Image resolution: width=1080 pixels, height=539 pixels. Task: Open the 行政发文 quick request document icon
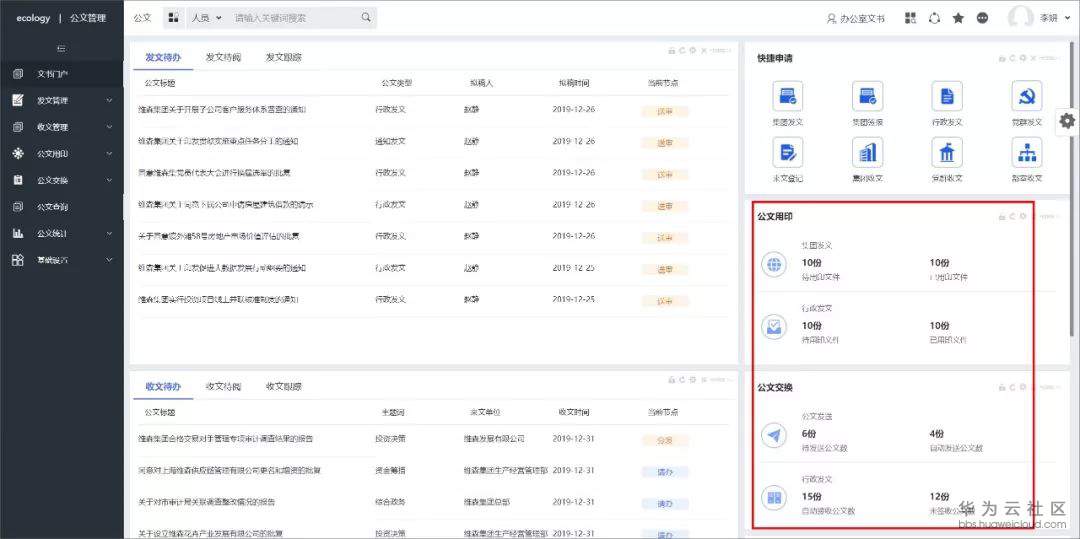coord(947,96)
